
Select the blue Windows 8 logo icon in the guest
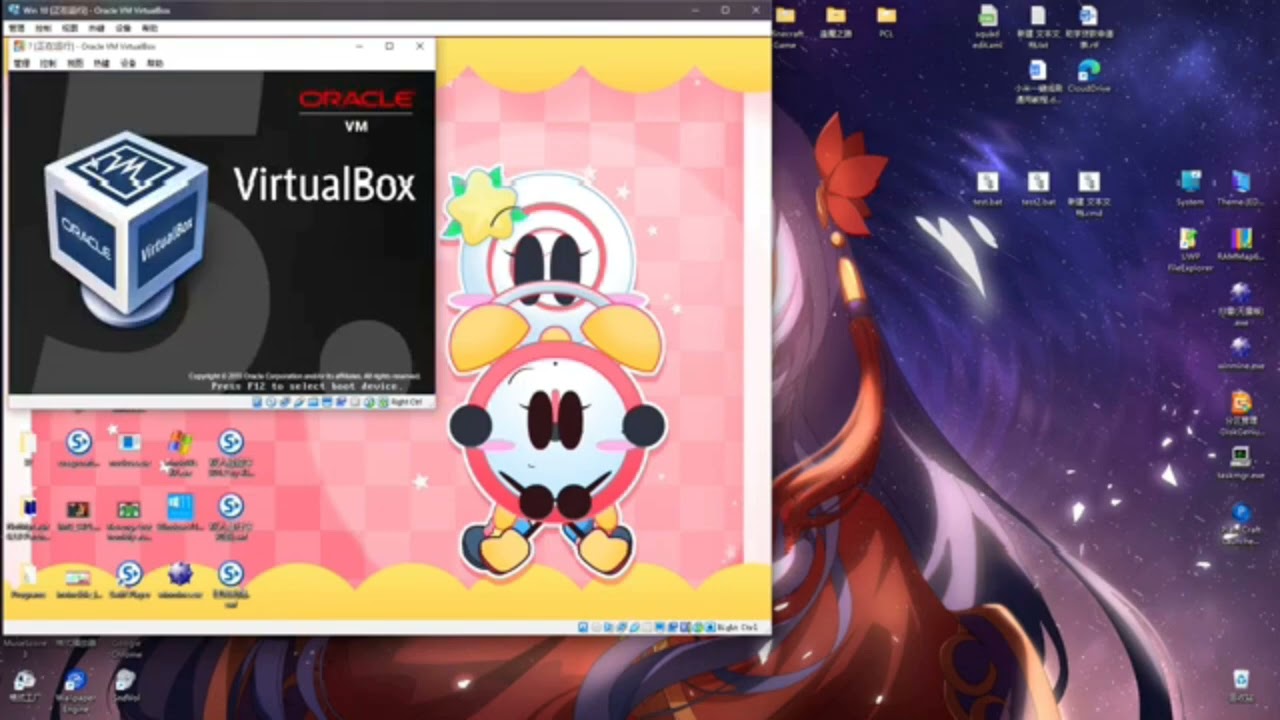point(180,512)
